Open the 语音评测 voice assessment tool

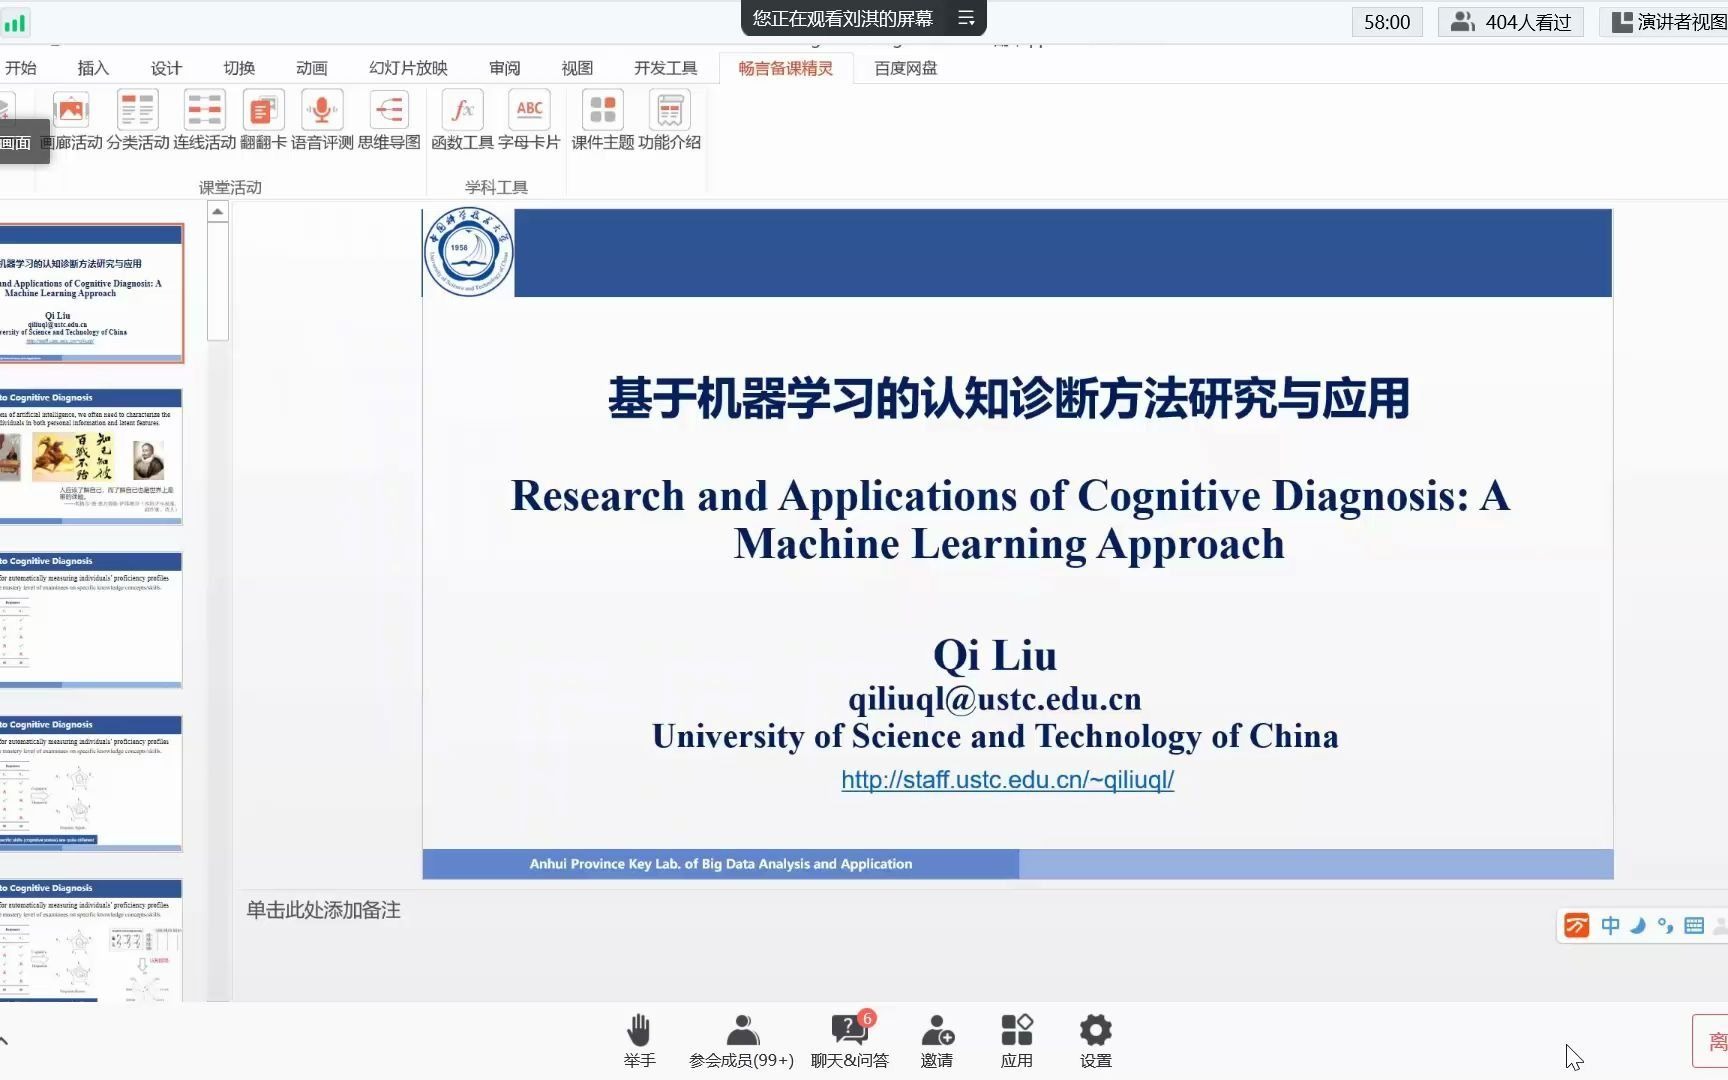321,120
